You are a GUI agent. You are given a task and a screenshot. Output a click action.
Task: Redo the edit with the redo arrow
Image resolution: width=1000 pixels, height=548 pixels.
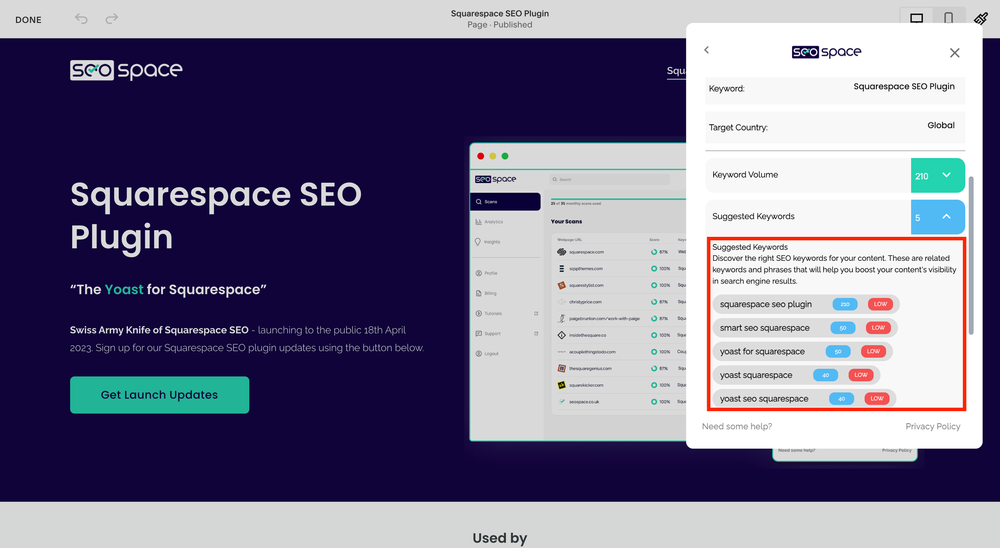(112, 19)
